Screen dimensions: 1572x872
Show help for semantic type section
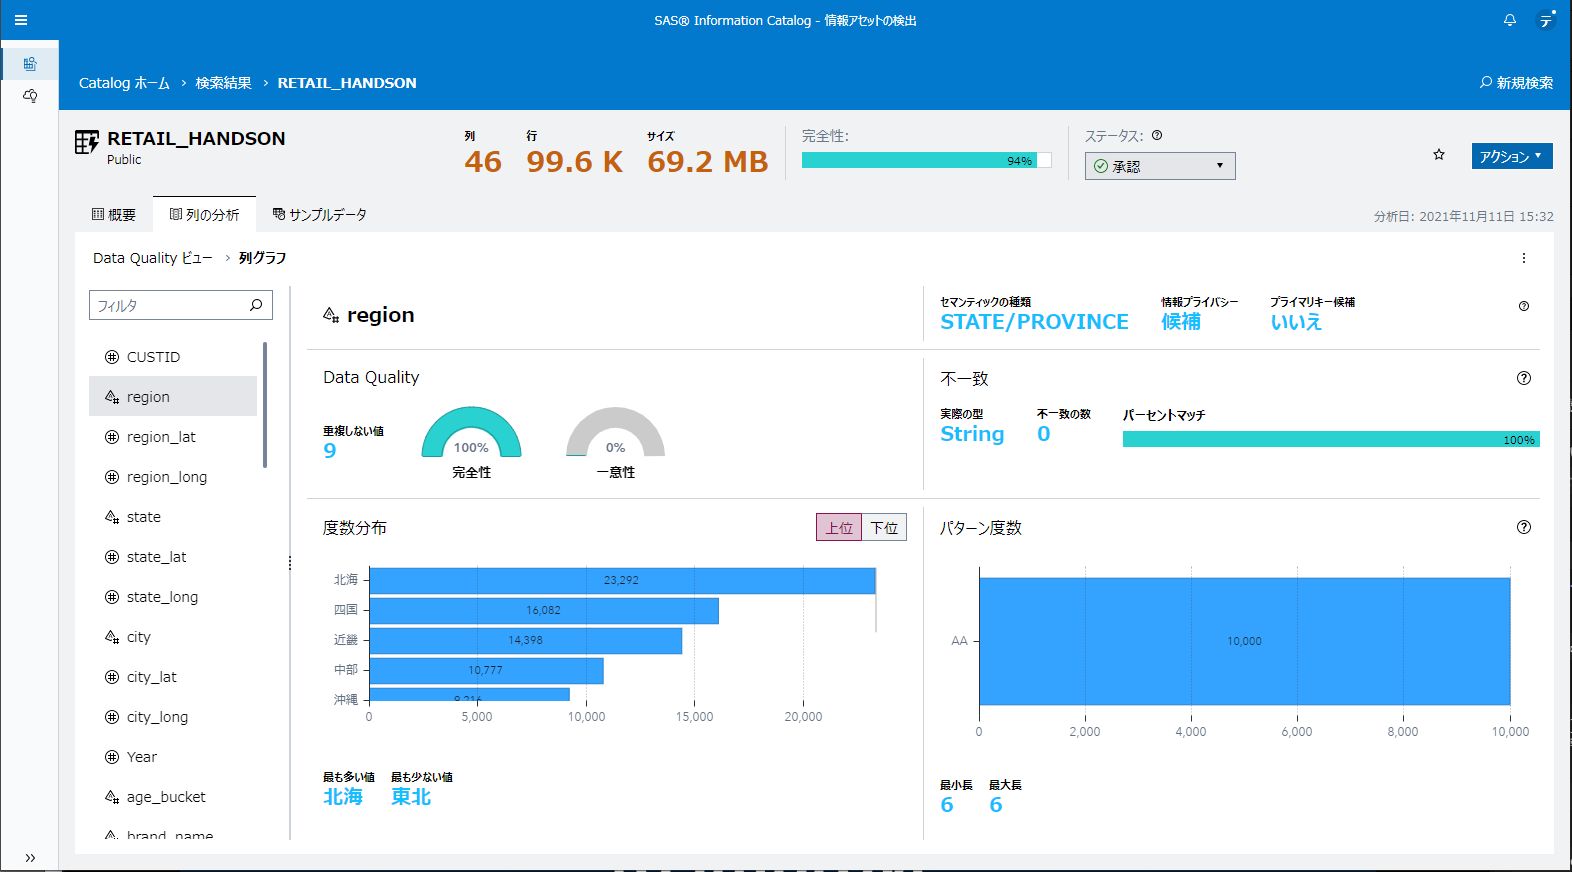(x=1524, y=306)
